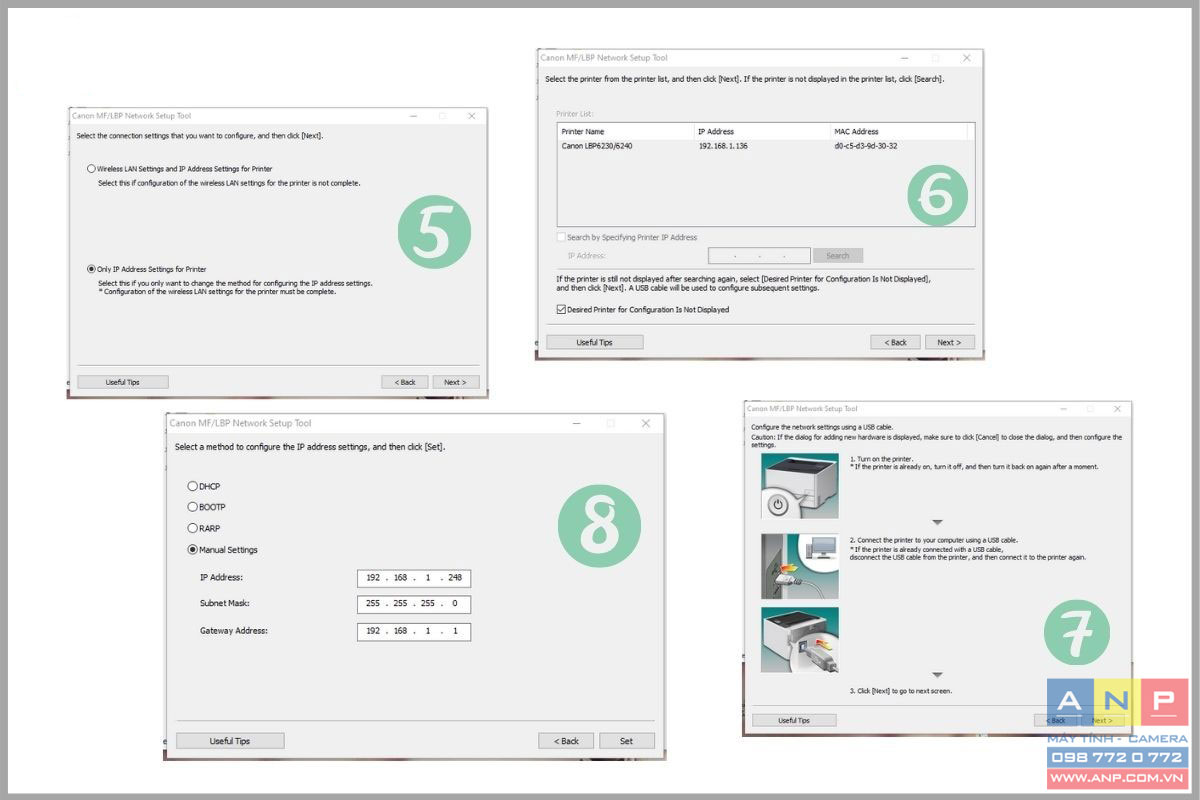The width and height of the screenshot is (1200, 800).
Task: Click the Subnet Mask field showing 255.255.255.0
Action: pyautogui.click(x=414, y=604)
